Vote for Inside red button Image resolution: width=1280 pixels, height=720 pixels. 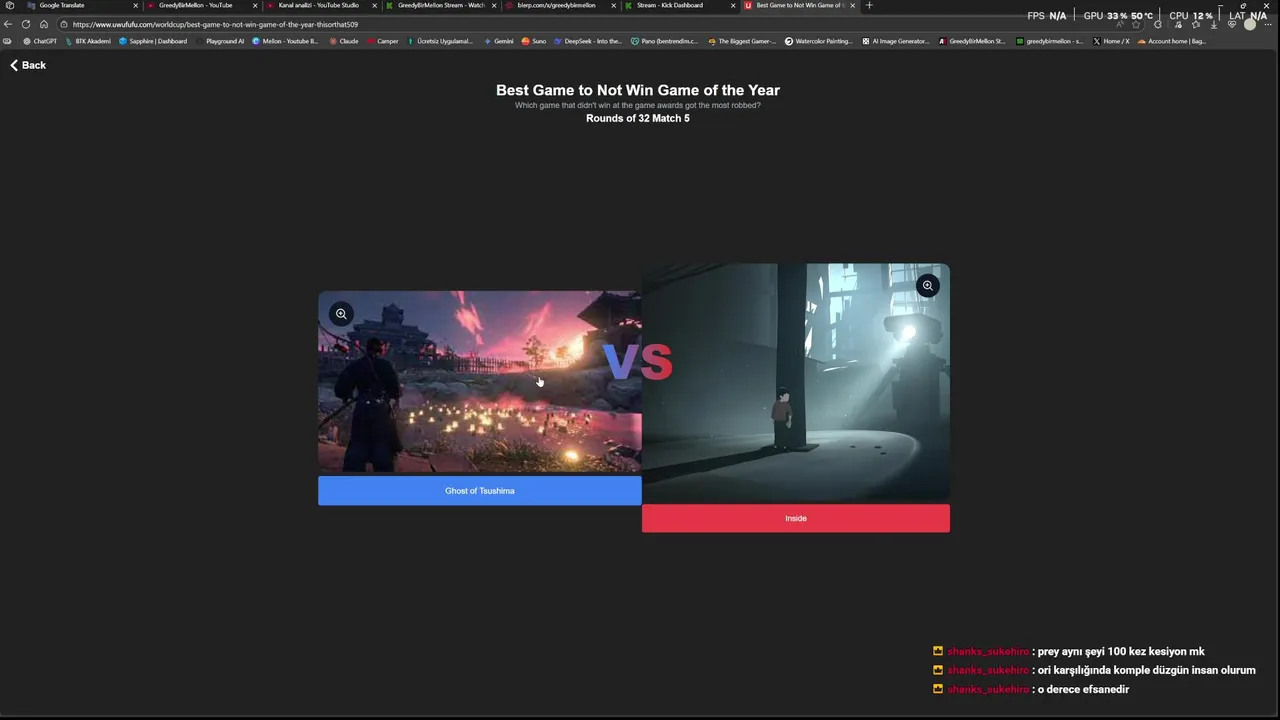tap(796, 518)
